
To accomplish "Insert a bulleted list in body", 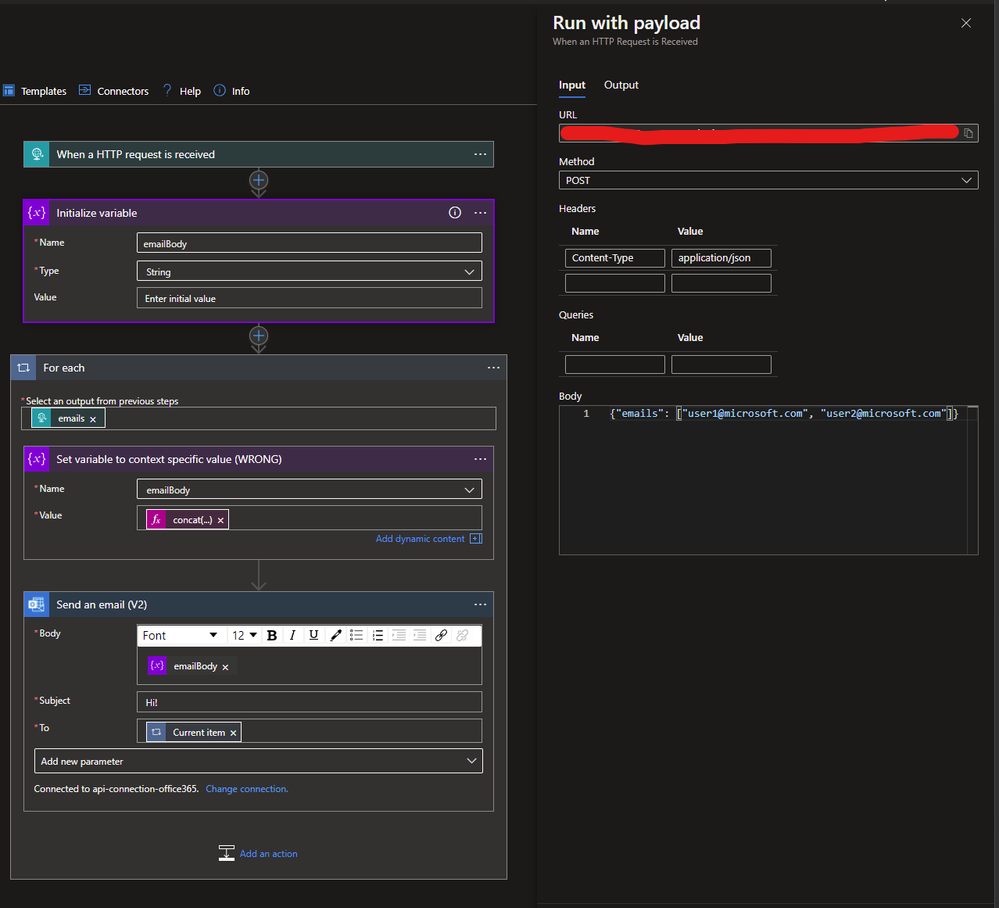I will tap(356, 636).
